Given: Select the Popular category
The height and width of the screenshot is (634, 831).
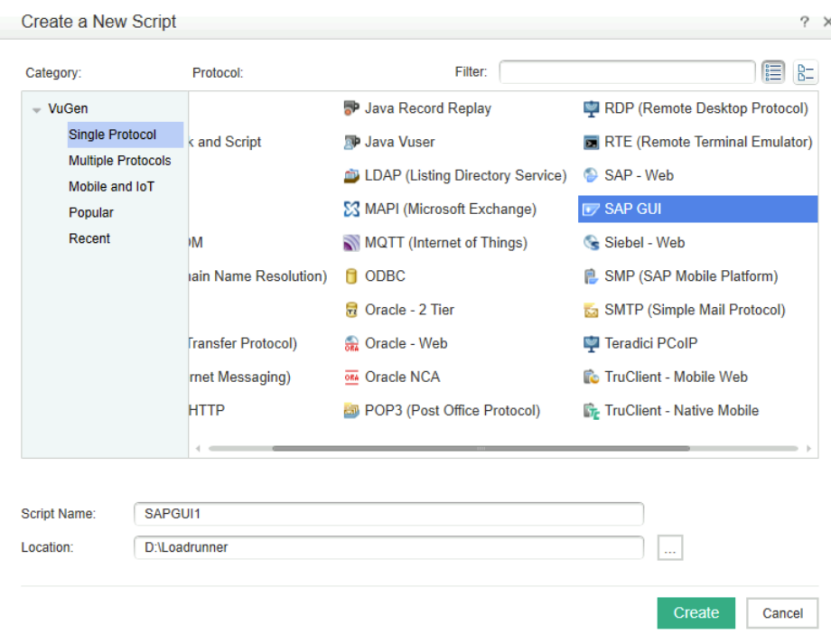Looking at the screenshot, I should point(91,213).
